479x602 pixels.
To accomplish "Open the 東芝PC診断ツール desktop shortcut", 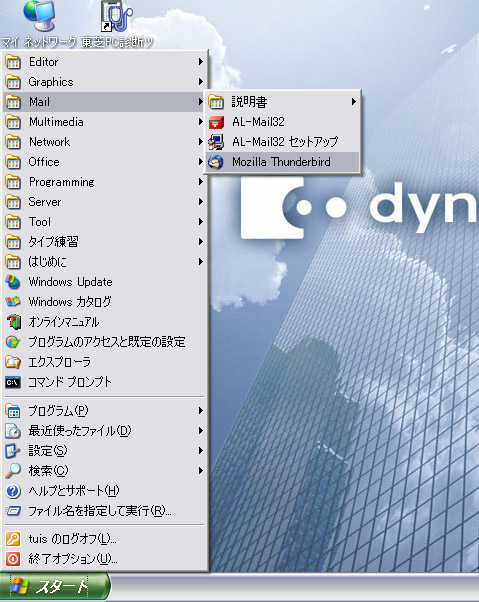I will [117, 24].
